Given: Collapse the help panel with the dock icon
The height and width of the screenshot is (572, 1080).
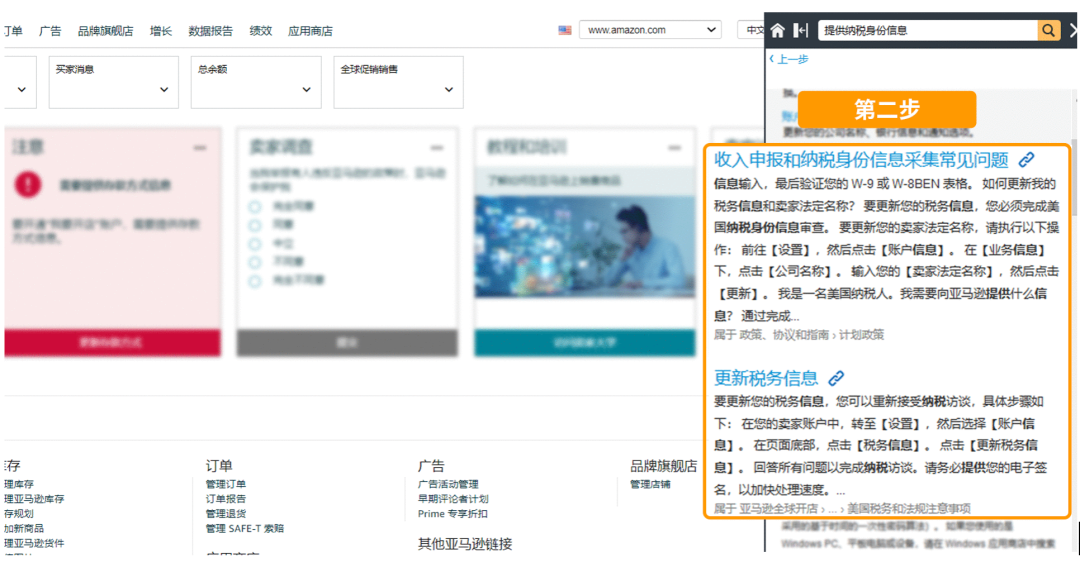Looking at the screenshot, I should [801, 31].
